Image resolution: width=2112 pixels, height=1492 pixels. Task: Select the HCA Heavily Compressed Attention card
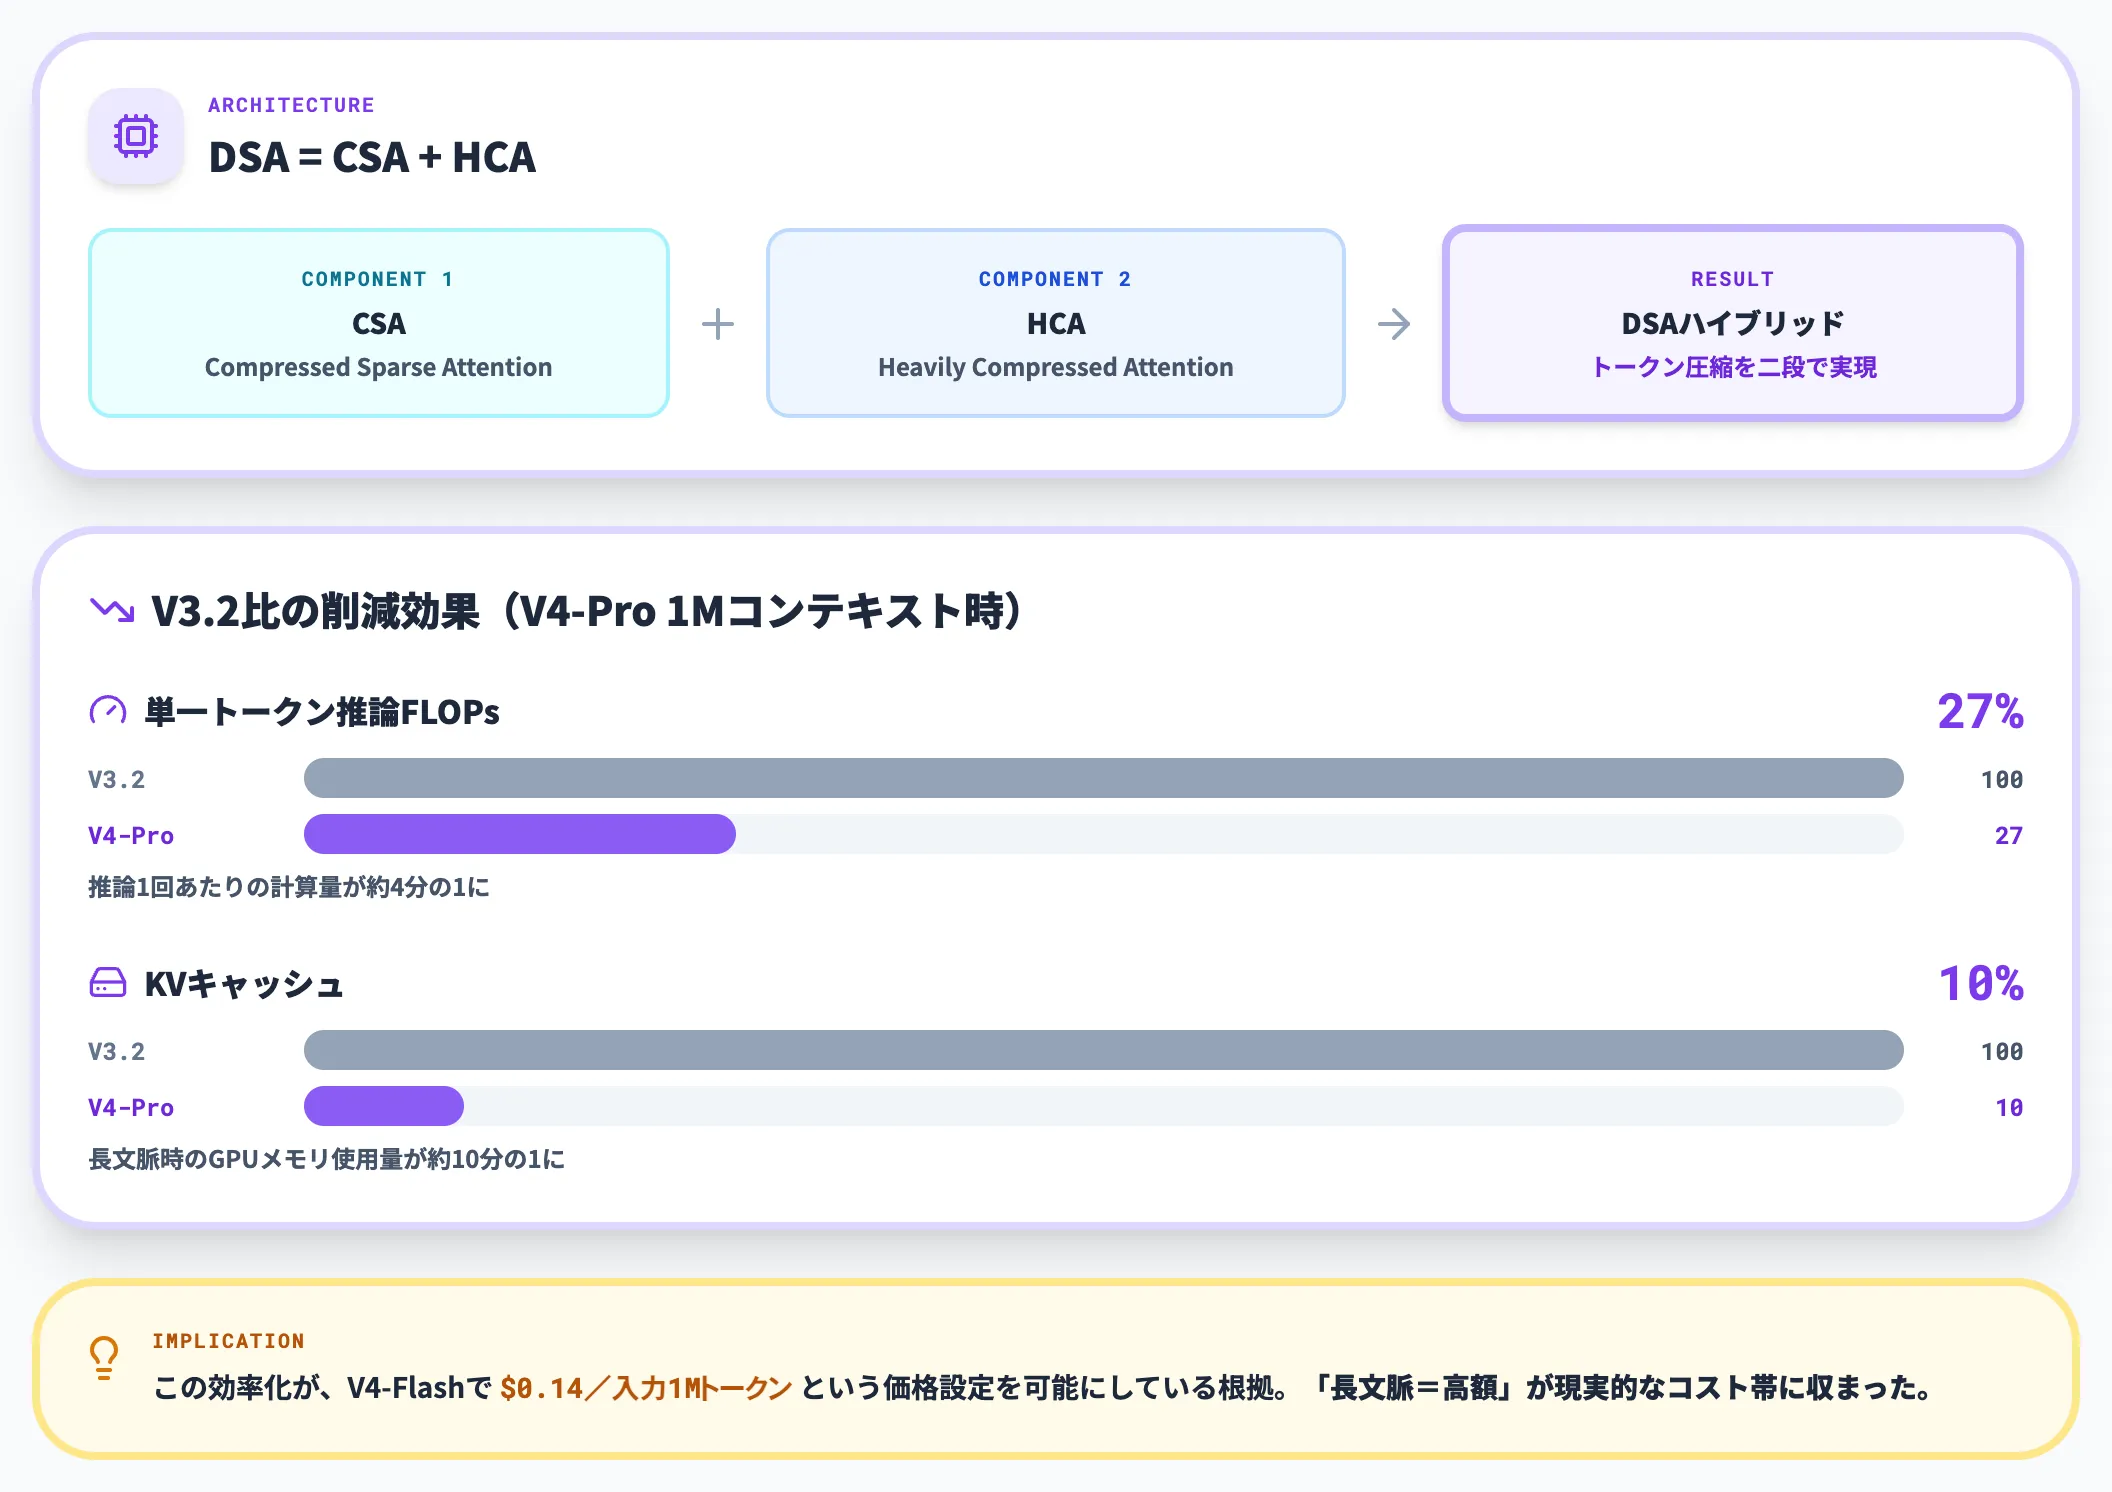(1055, 322)
